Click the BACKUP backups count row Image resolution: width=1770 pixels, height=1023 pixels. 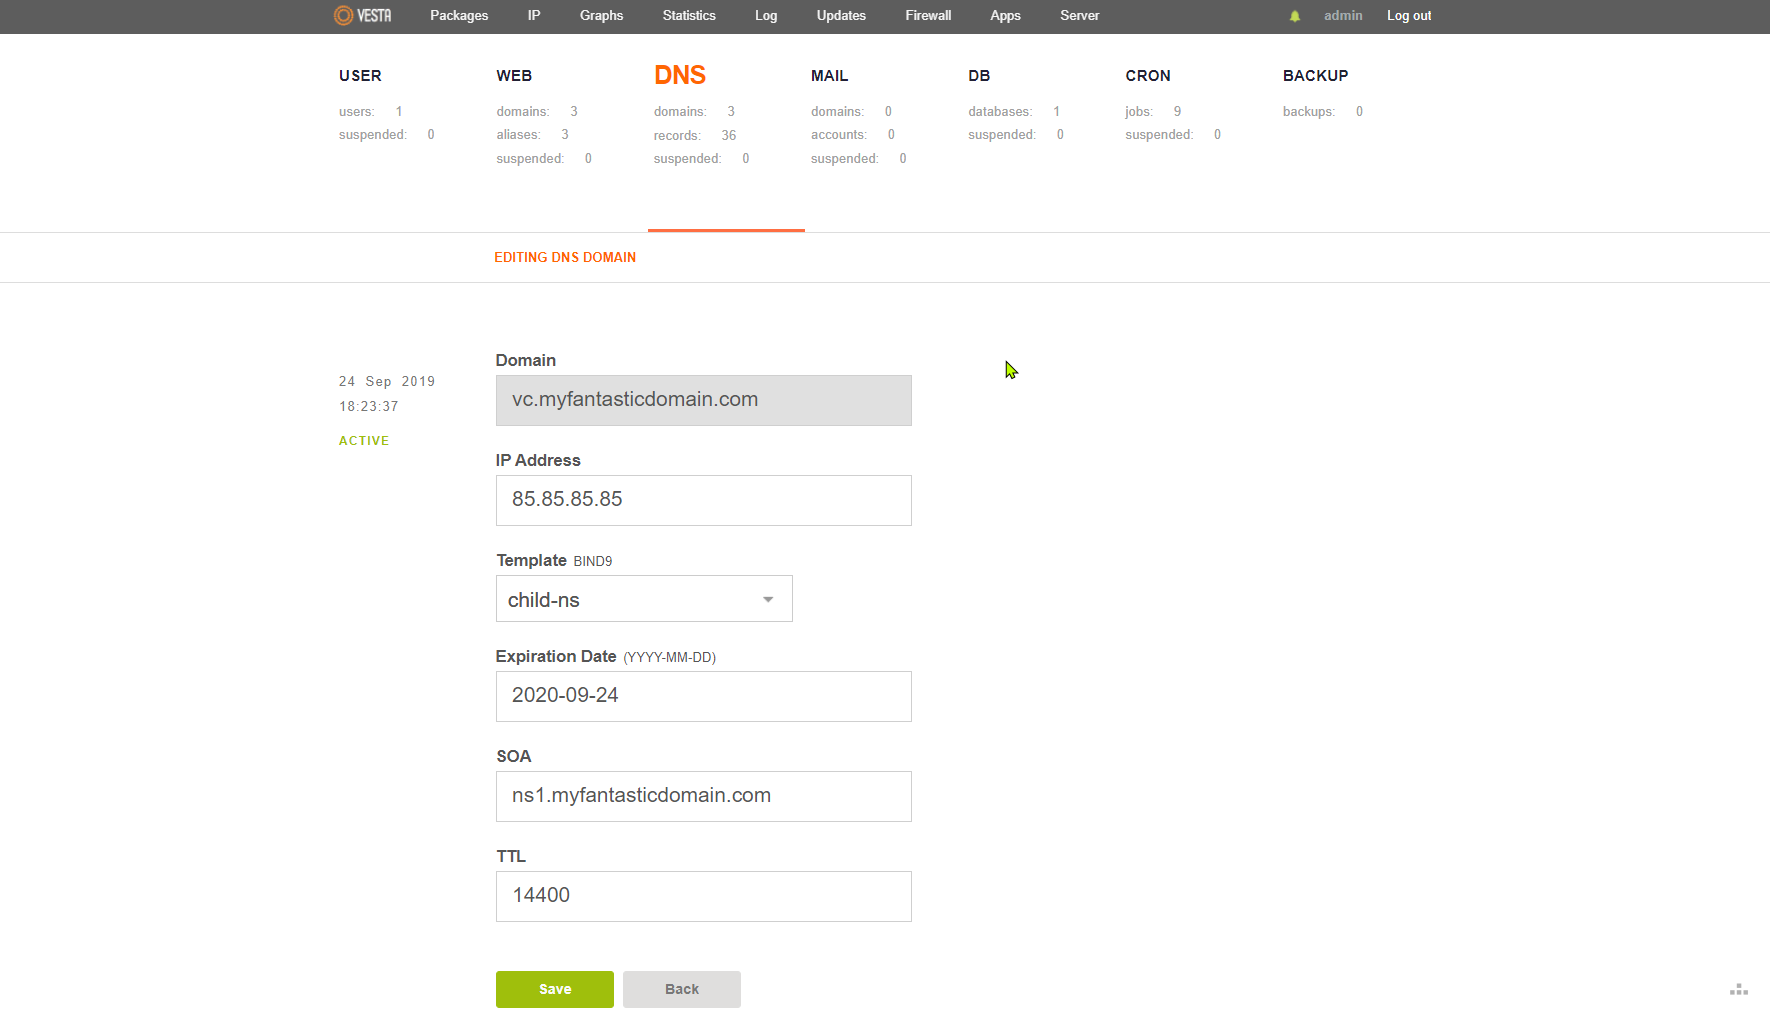1323,111
